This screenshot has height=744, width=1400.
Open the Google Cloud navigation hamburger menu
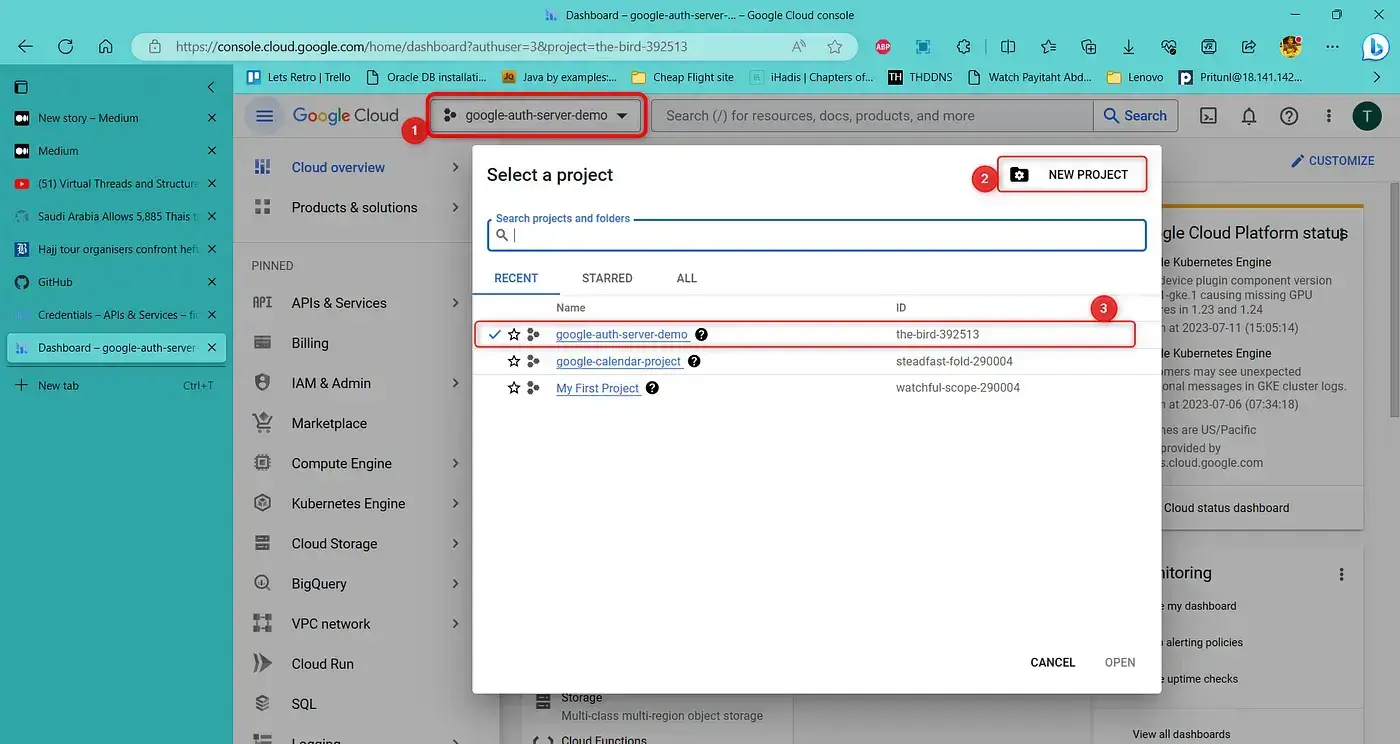264,116
